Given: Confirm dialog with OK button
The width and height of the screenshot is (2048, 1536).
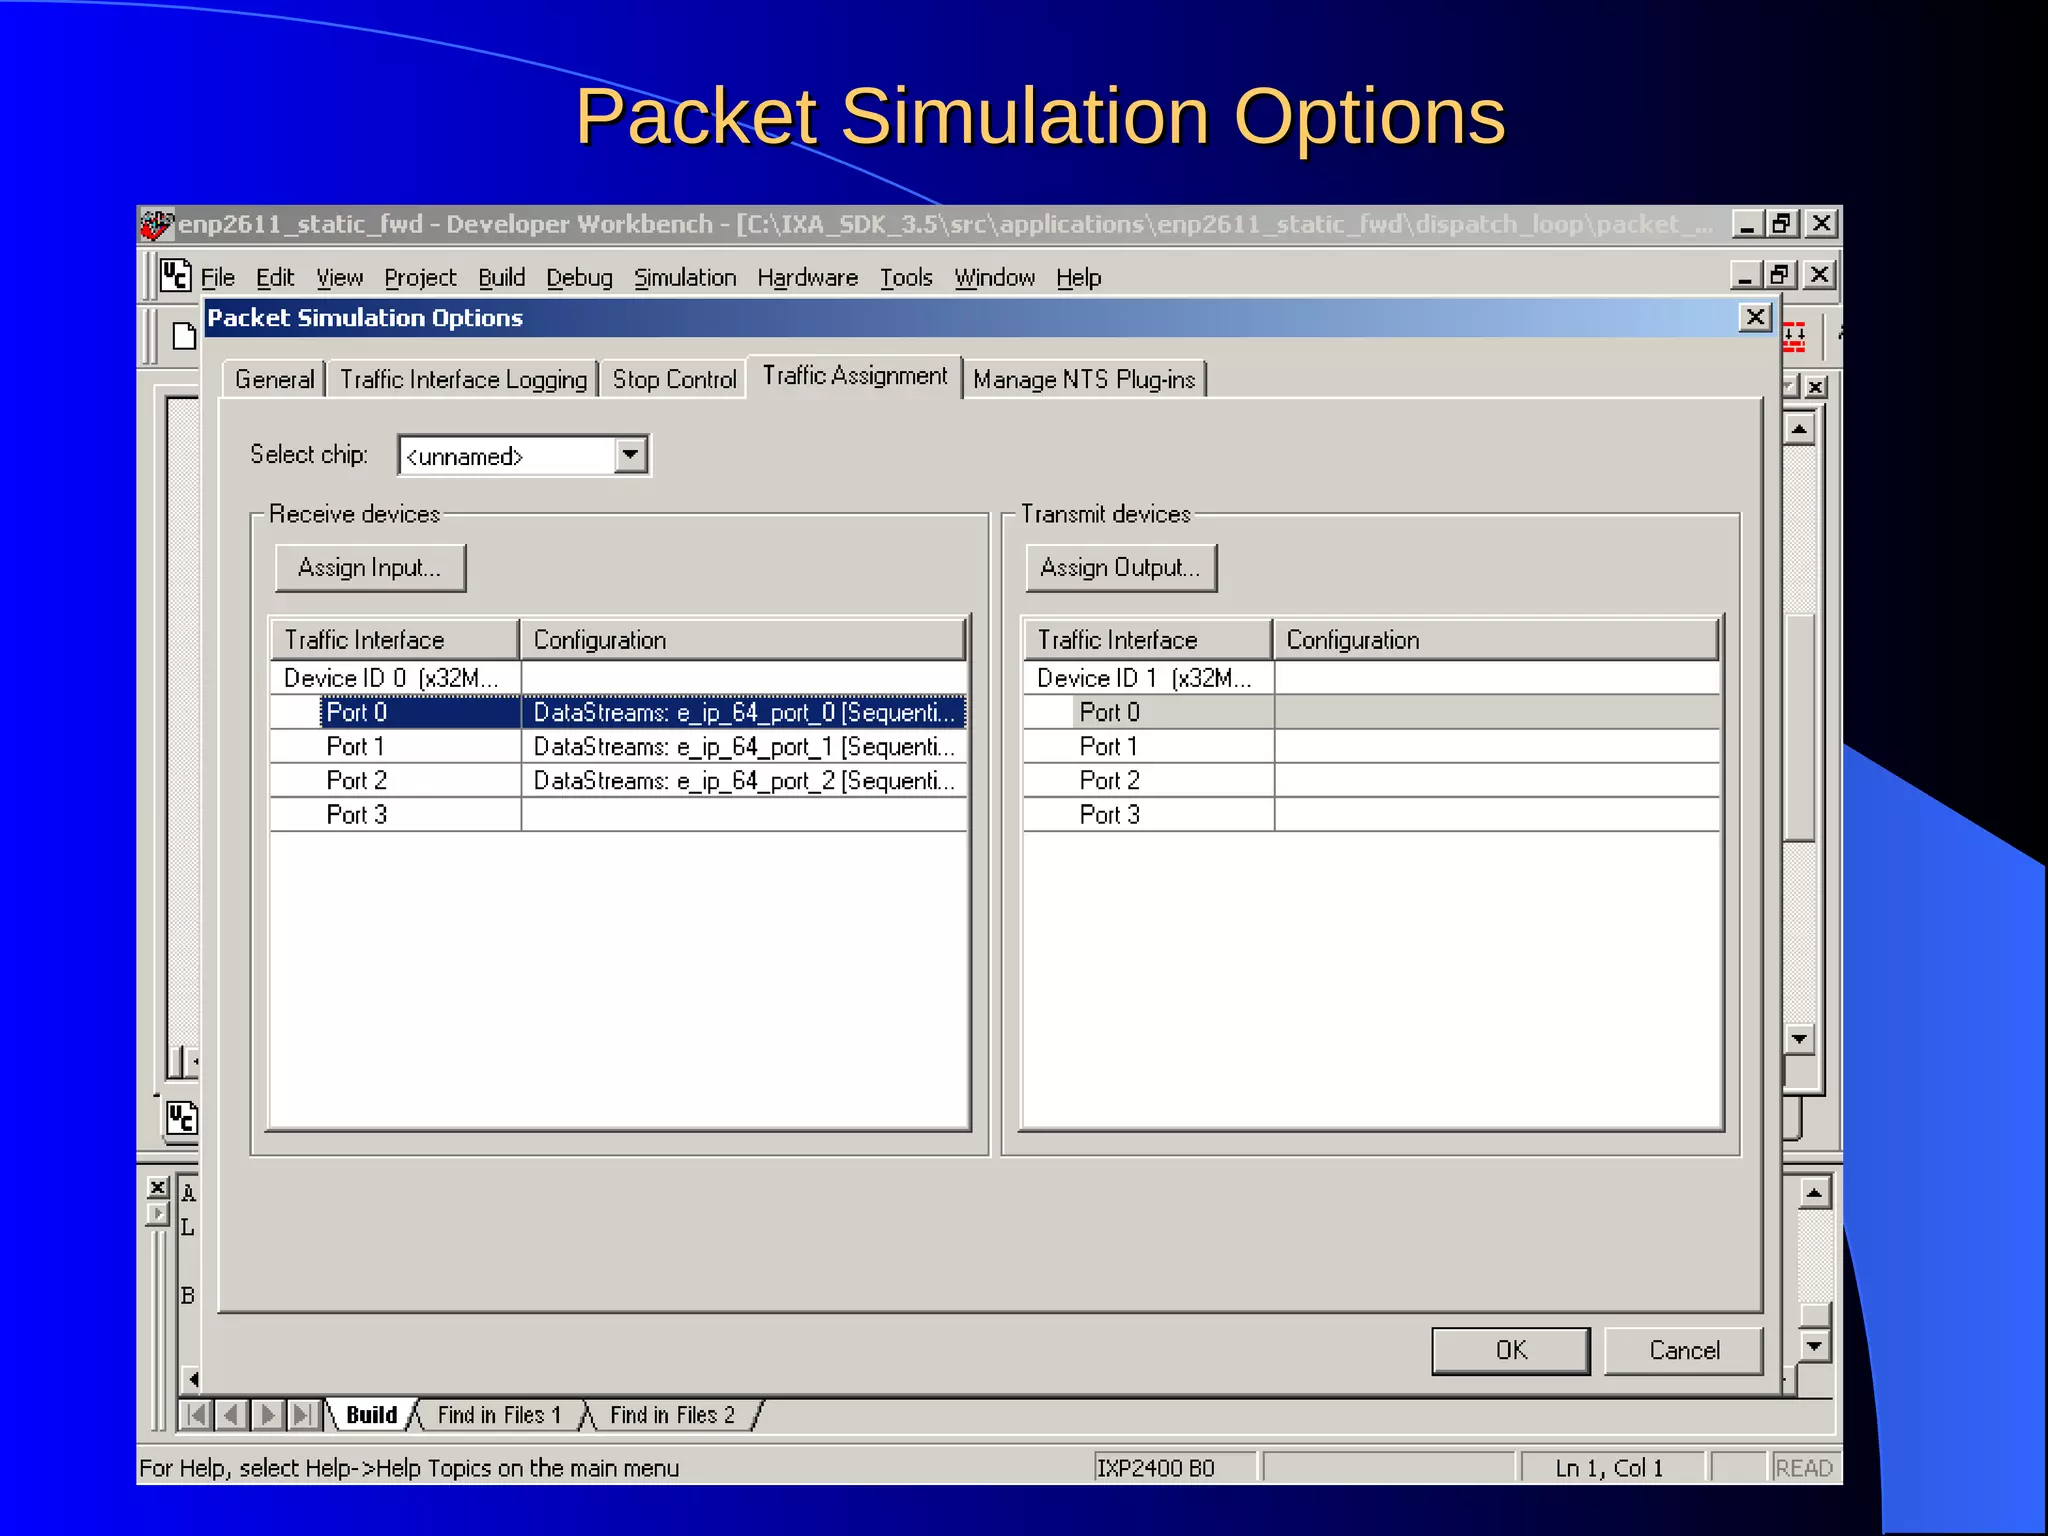Looking at the screenshot, I should 1511,1351.
